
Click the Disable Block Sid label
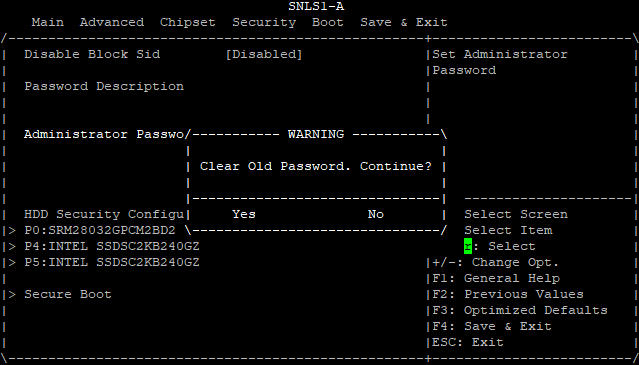[x=92, y=54]
